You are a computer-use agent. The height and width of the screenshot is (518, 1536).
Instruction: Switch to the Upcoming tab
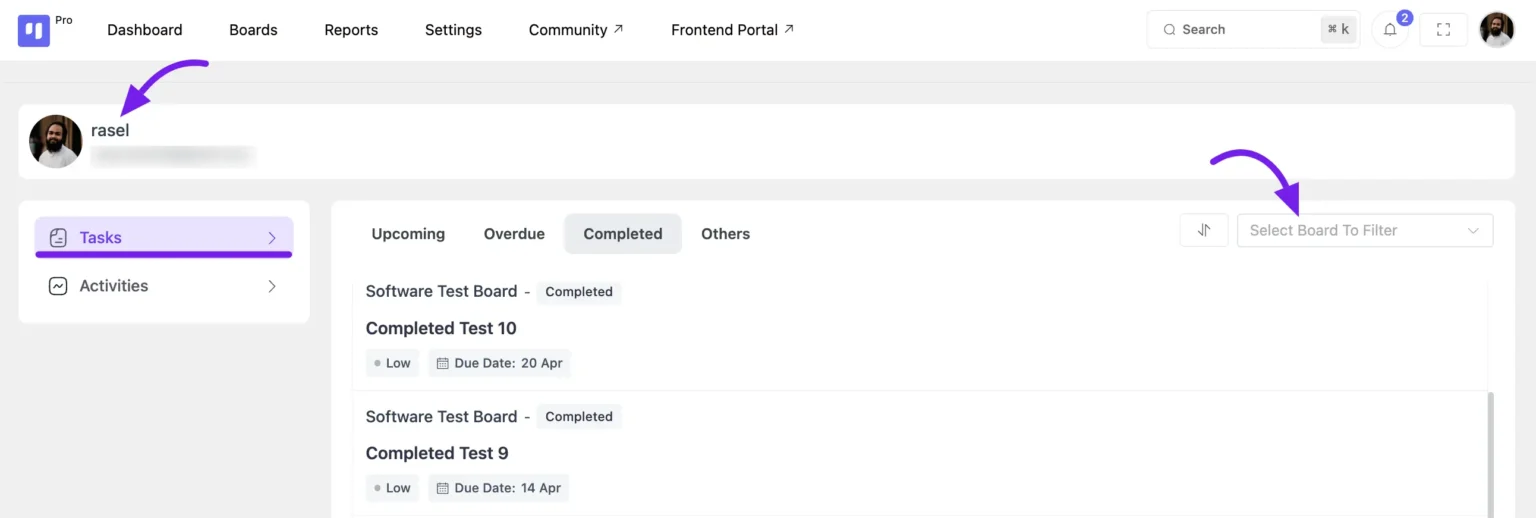tap(408, 234)
